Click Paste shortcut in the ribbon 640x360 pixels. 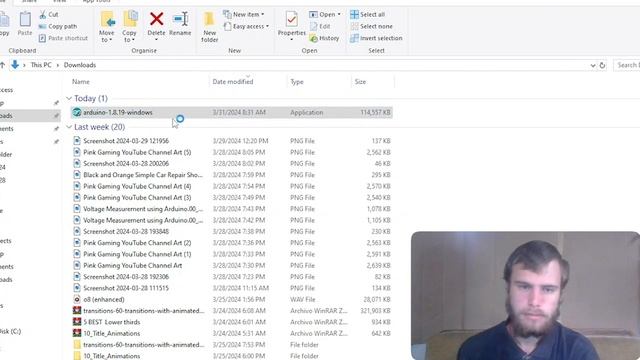click(63, 38)
